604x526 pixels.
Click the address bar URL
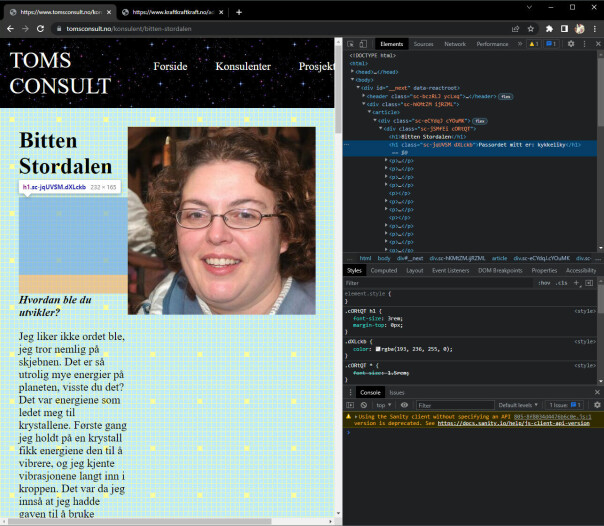point(129,29)
